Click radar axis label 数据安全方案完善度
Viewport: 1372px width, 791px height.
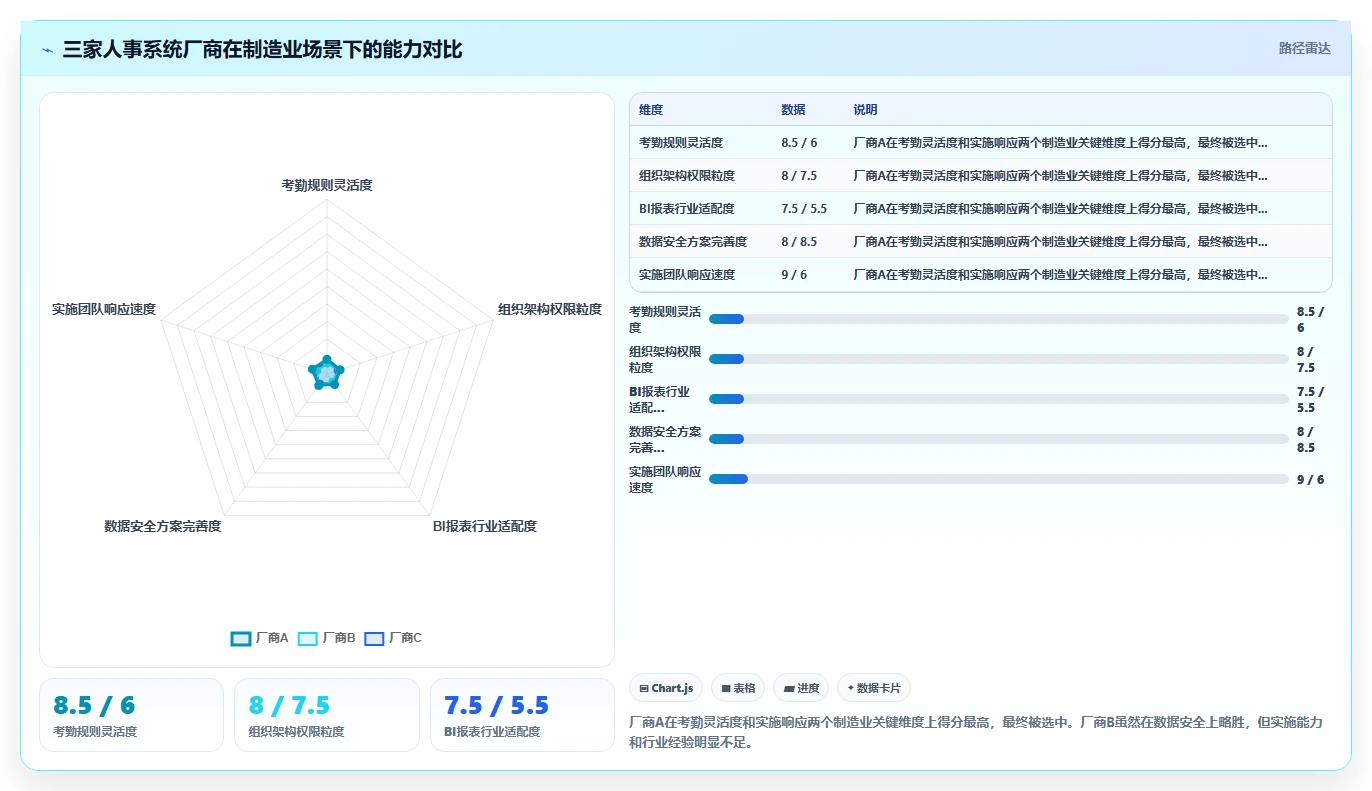tap(163, 526)
